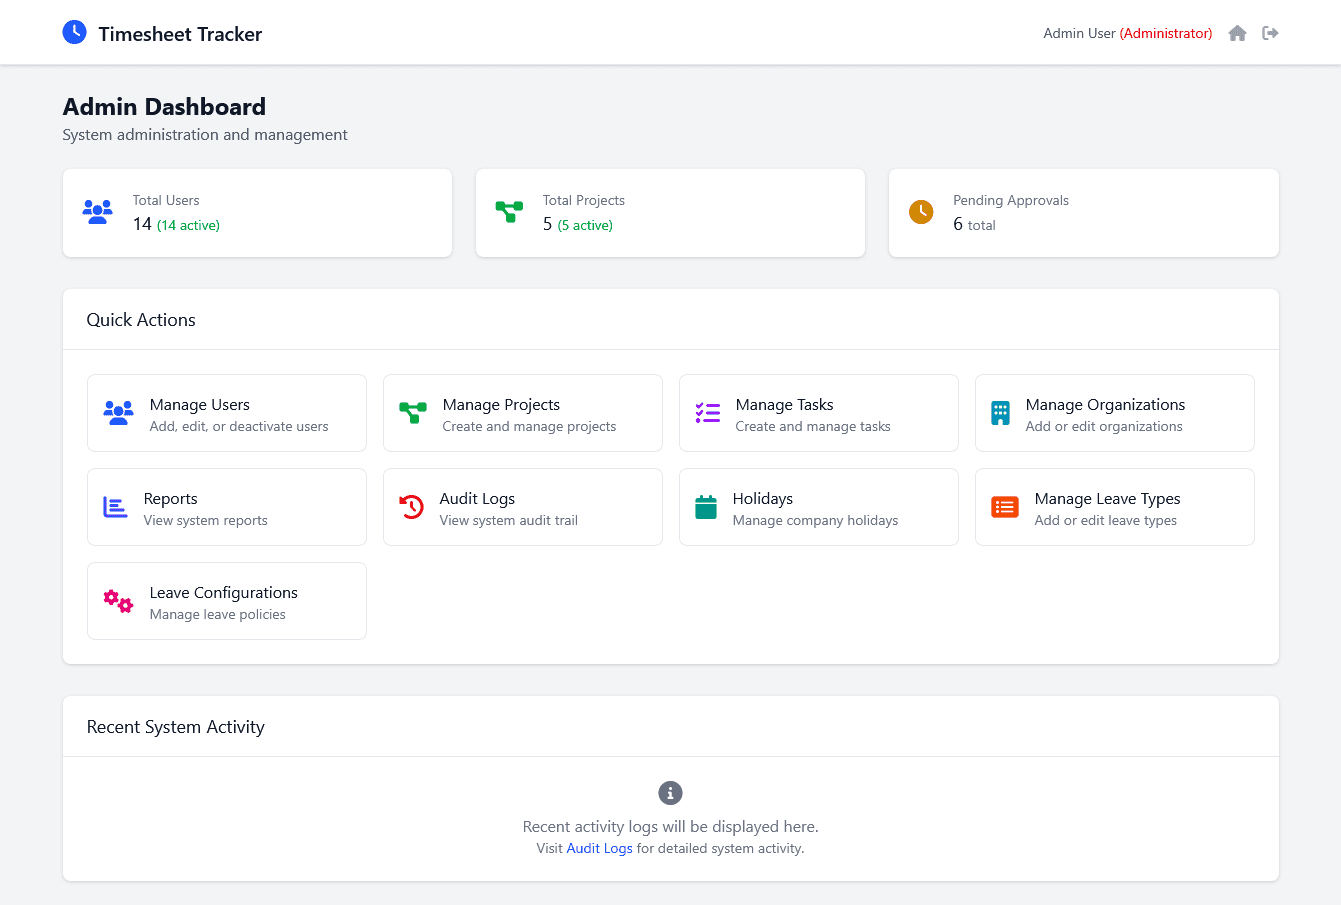Click the Manage Organizations building icon

click(999, 412)
